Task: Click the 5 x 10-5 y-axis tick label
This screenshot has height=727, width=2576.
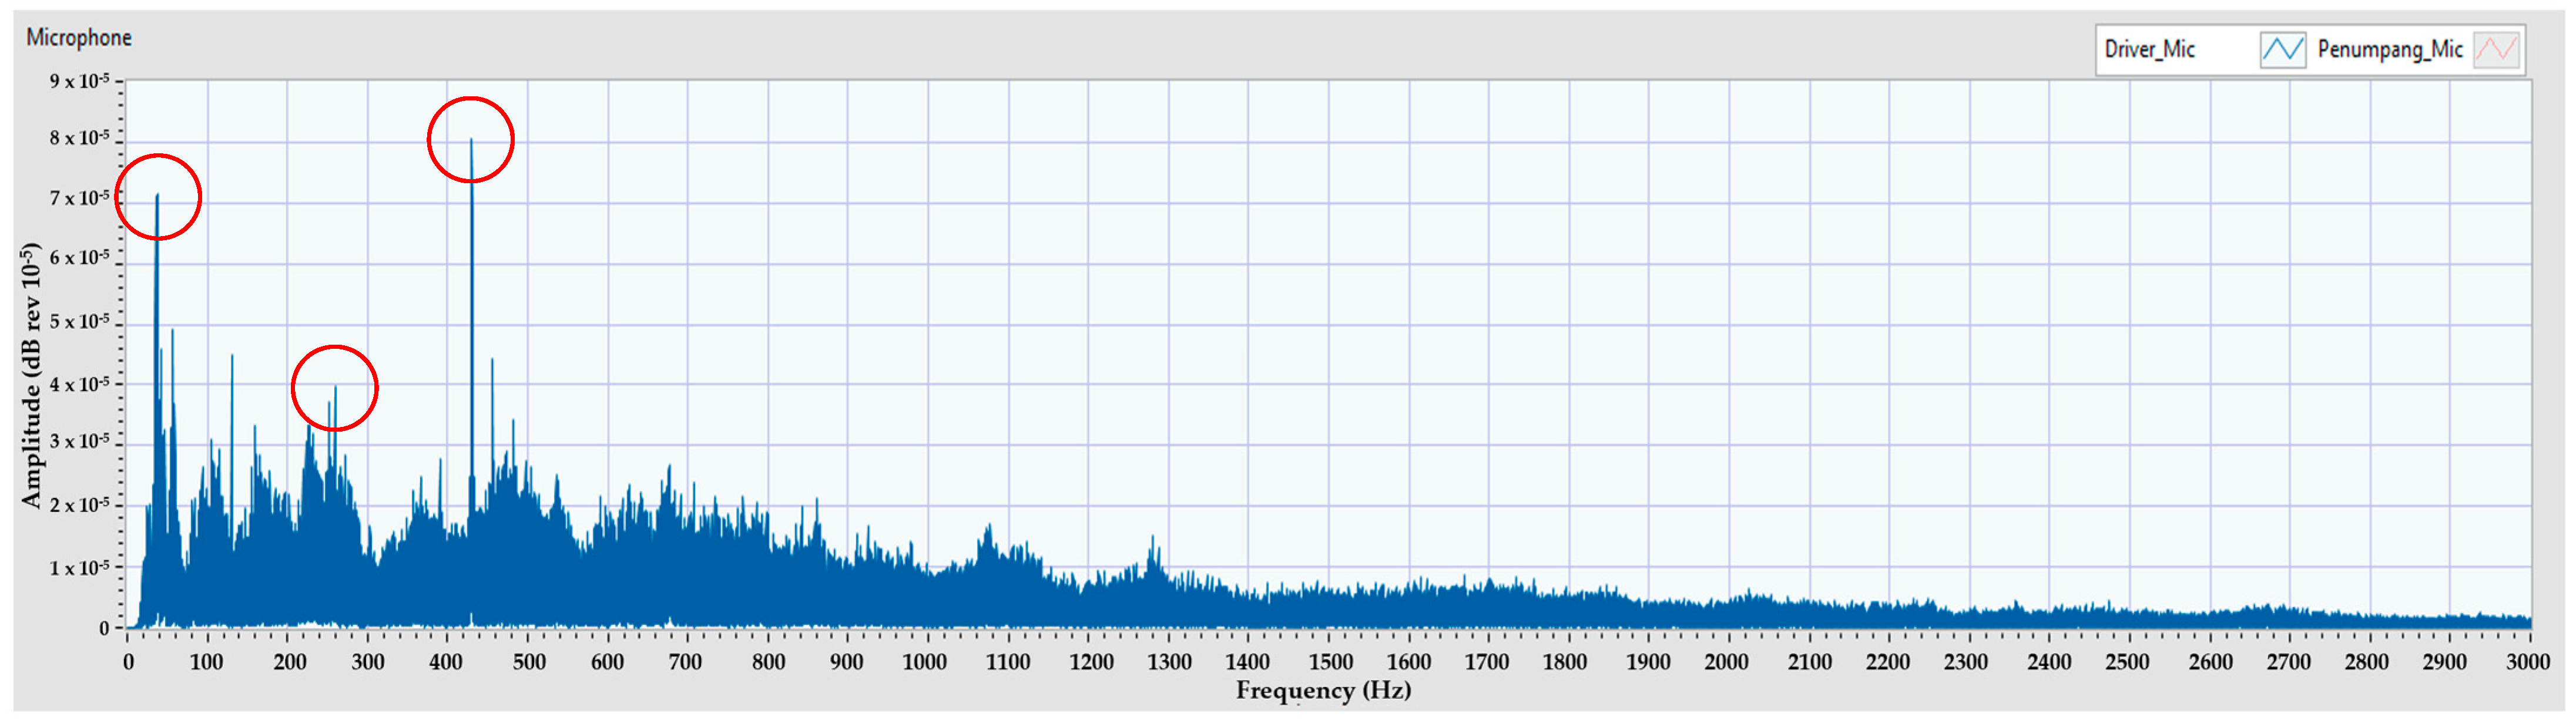Action: pyautogui.click(x=79, y=322)
